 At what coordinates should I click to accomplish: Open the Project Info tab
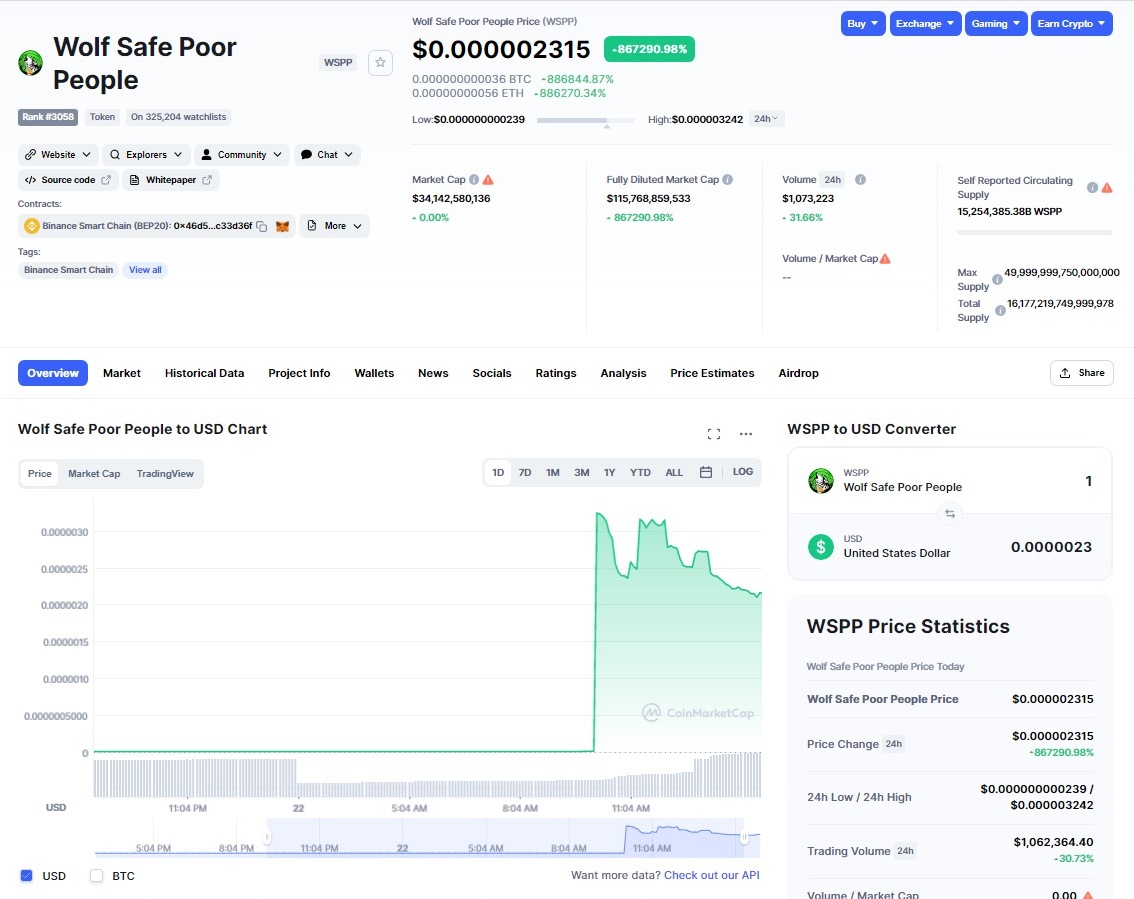pos(299,373)
